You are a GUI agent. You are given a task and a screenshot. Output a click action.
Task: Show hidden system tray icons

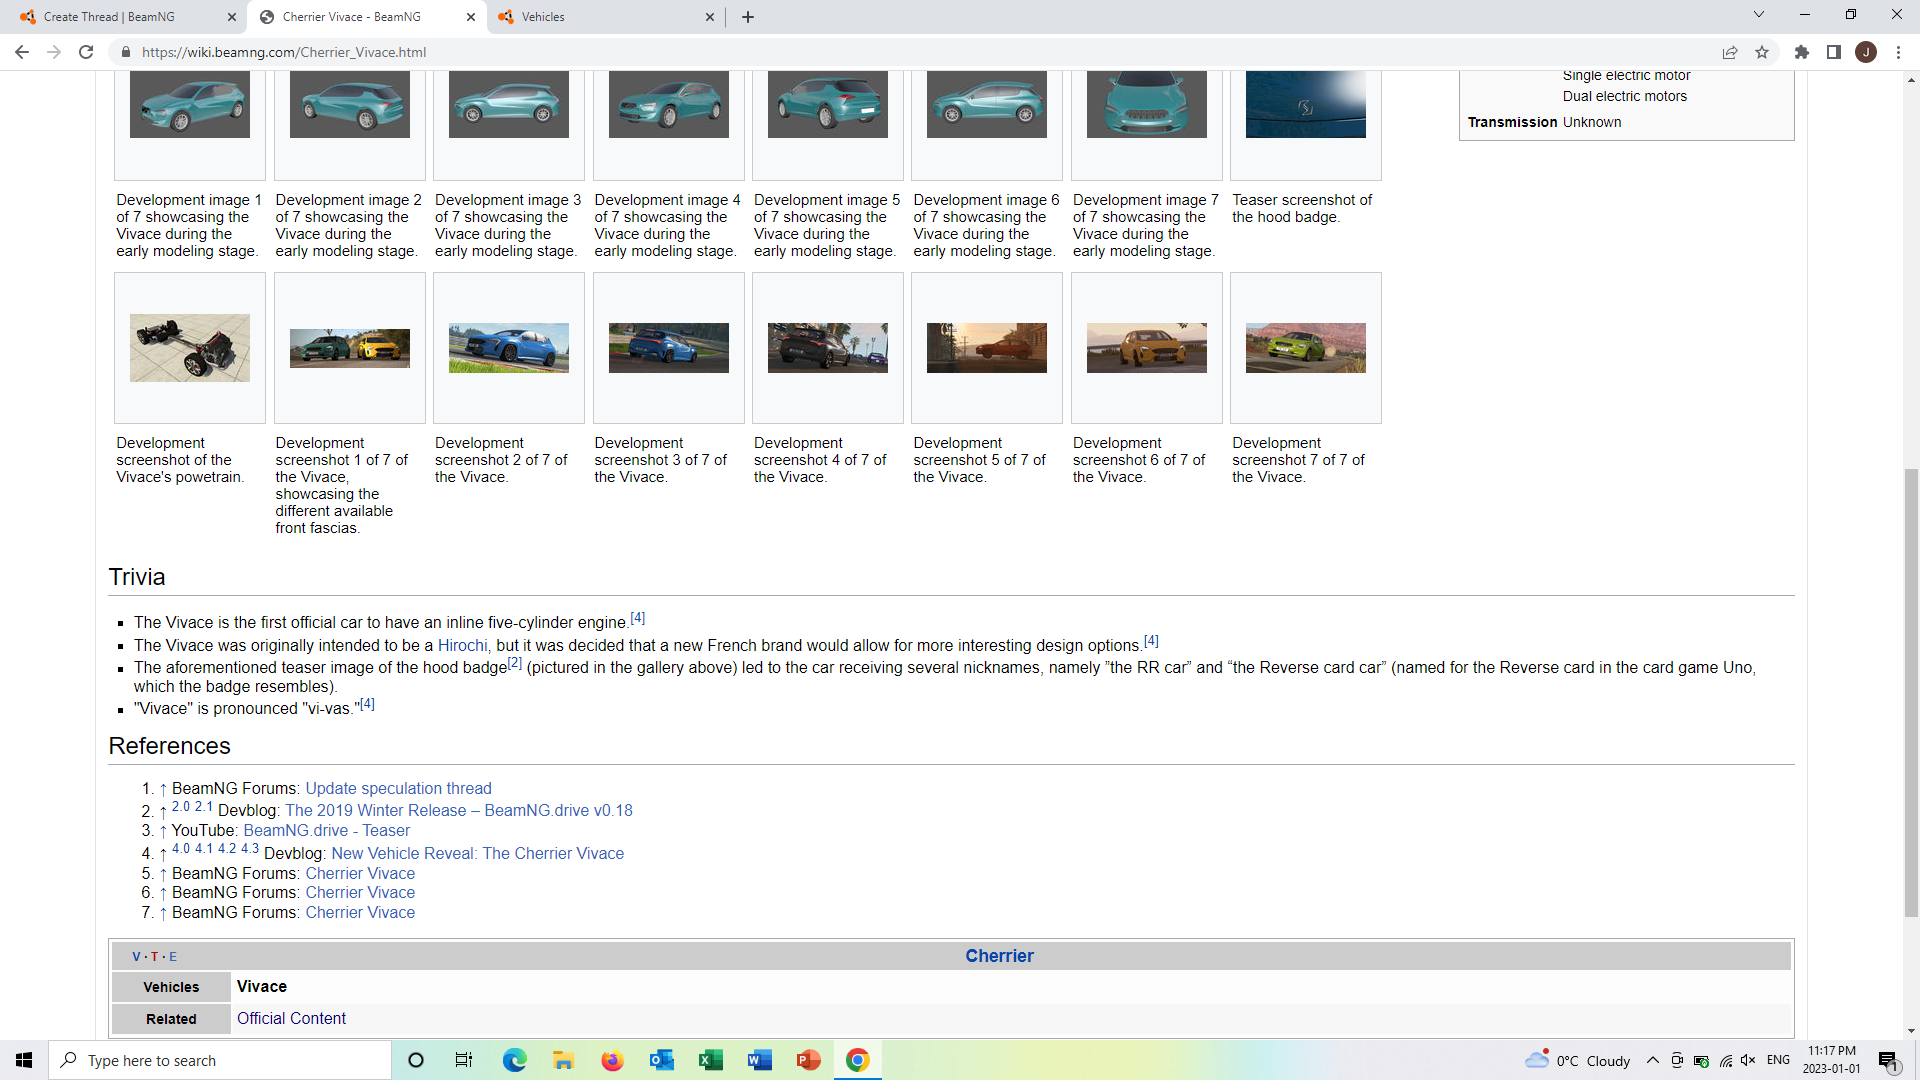click(1653, 1061)
